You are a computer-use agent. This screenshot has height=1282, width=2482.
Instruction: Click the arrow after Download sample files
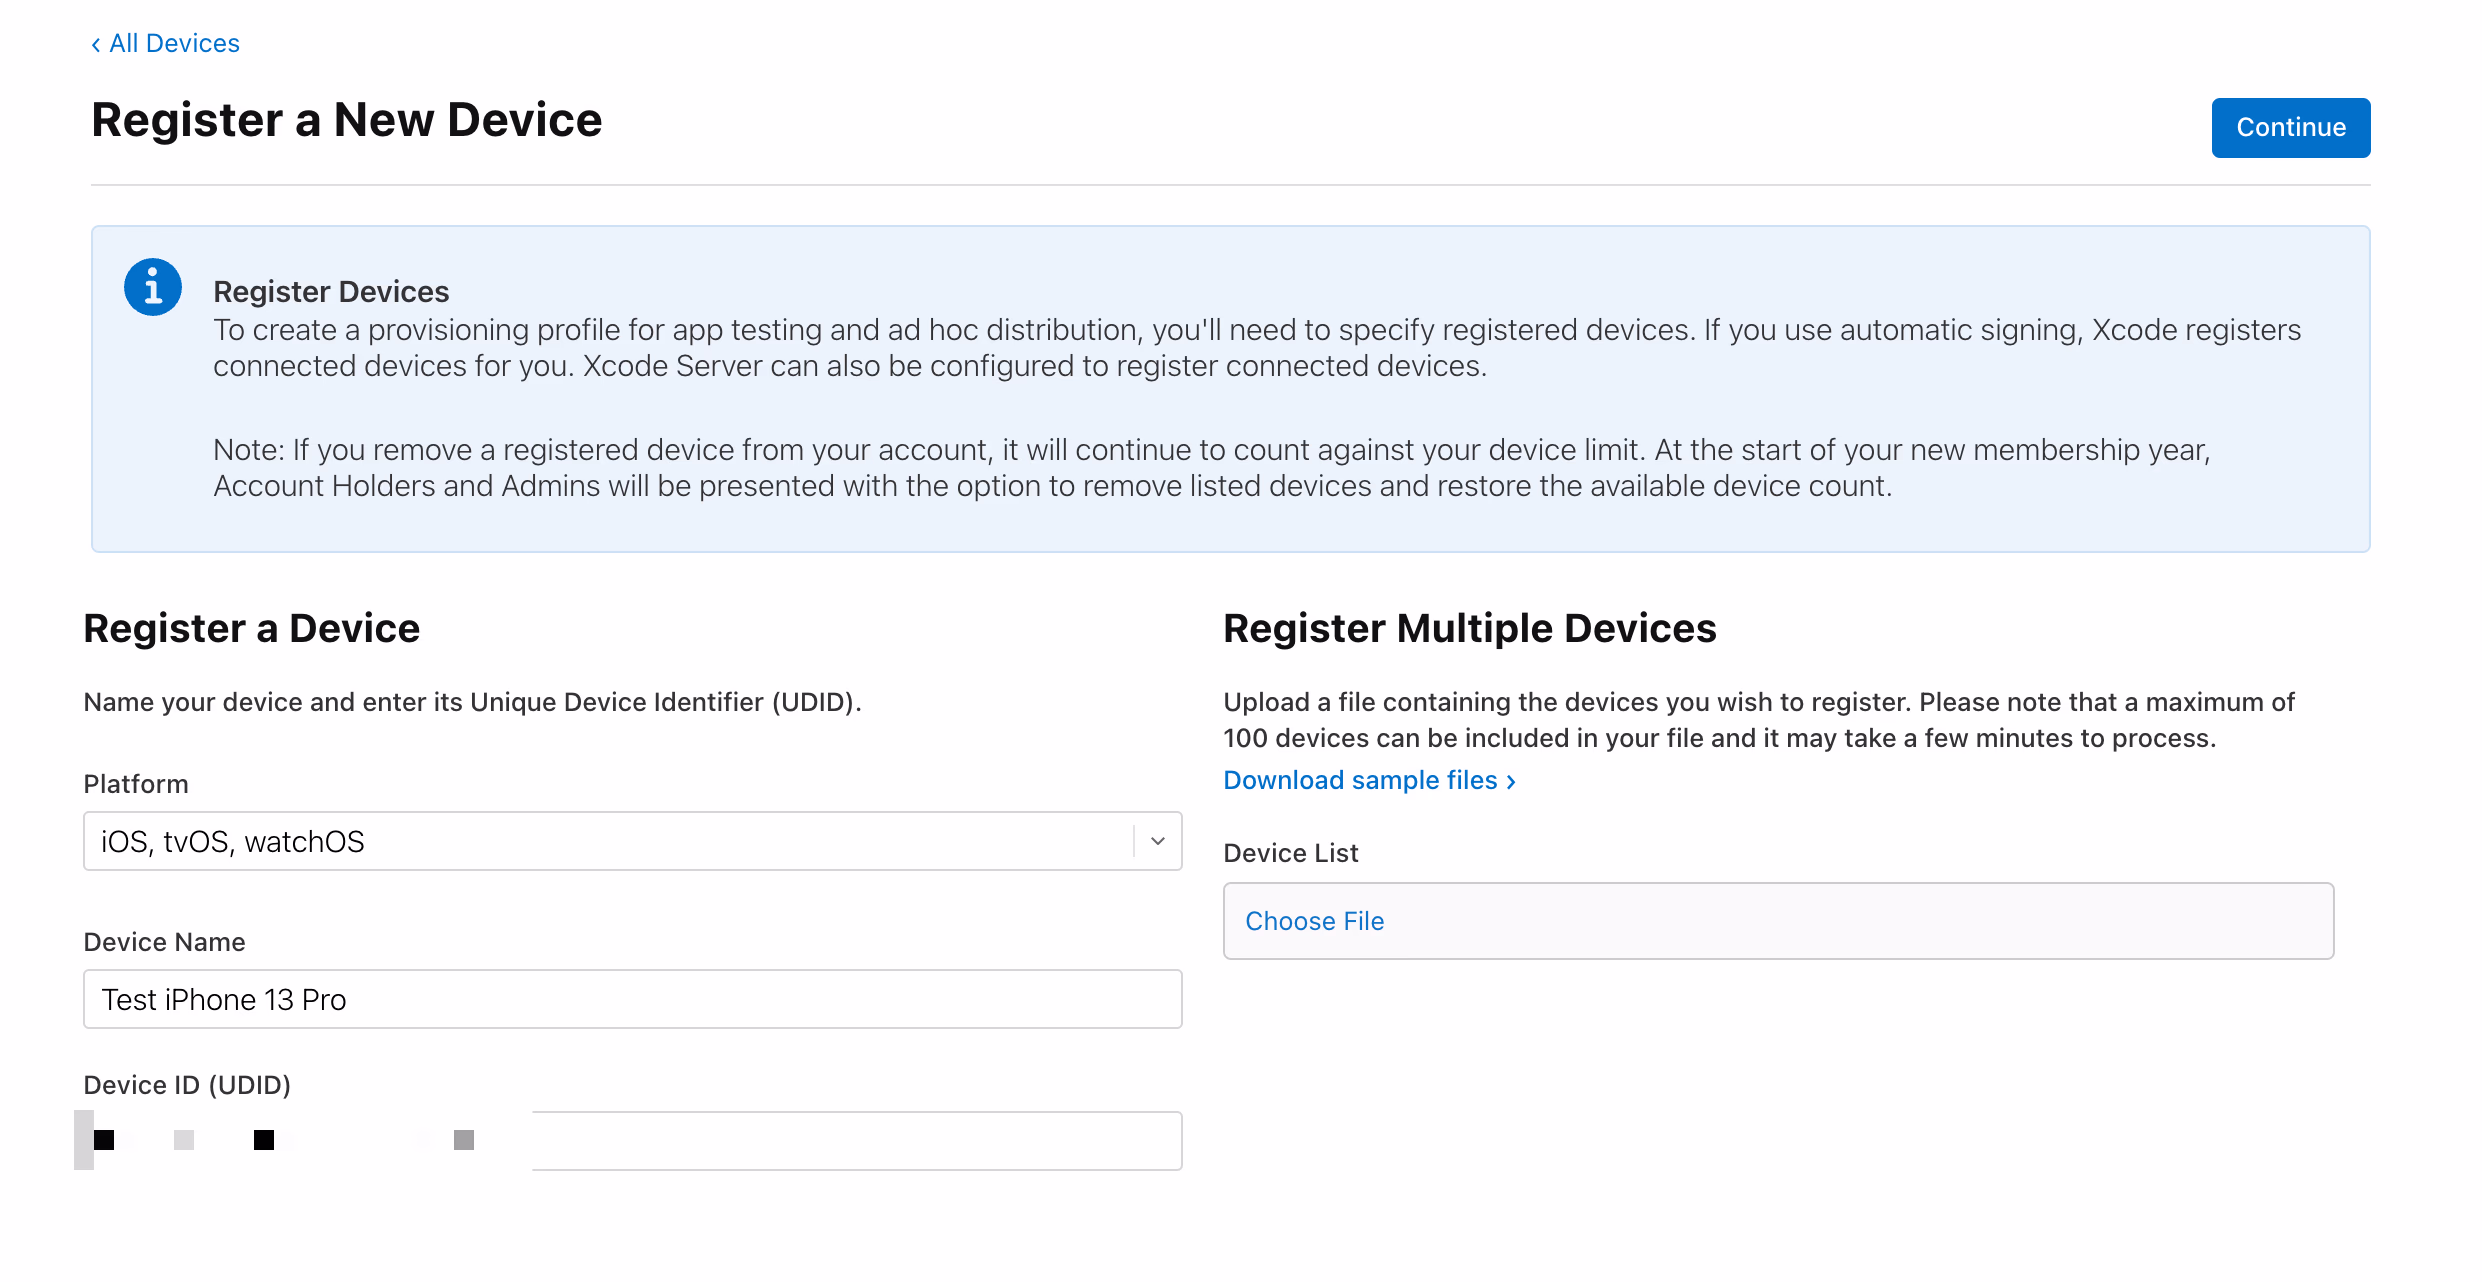1511,781
